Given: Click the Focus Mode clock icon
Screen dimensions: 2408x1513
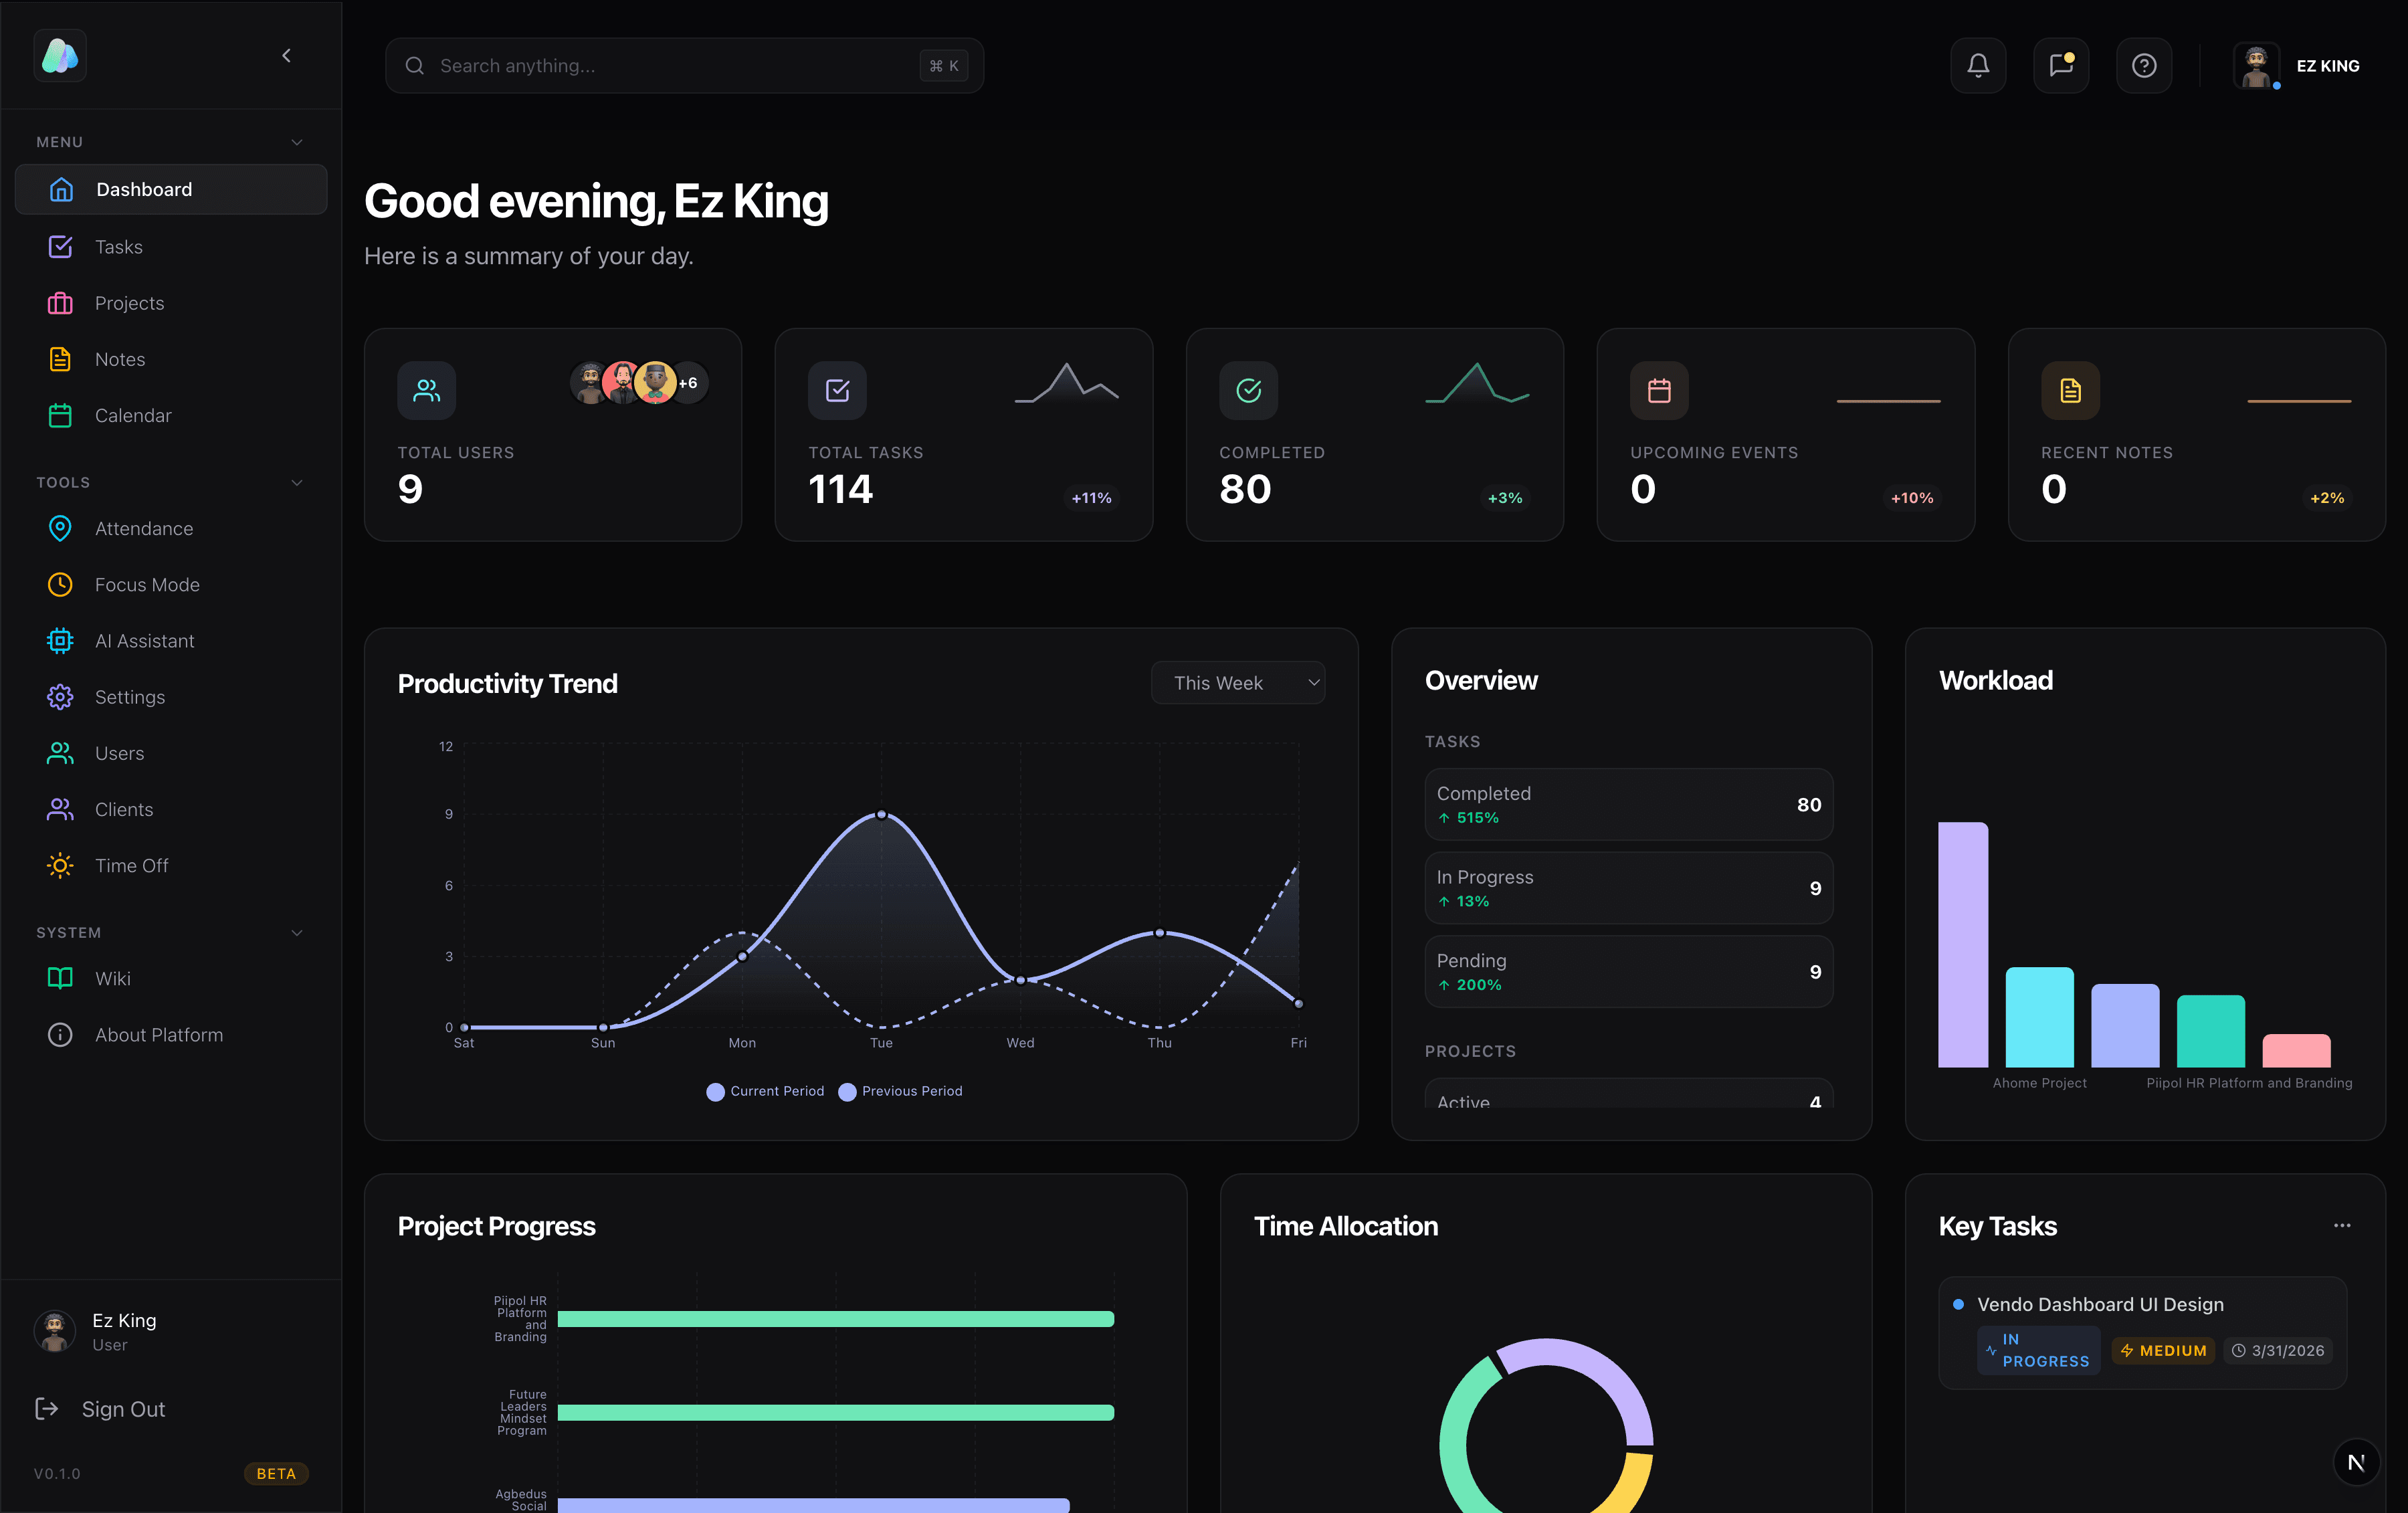Looking at the screenshot, I should pyautogui.click(x=60, y=584).
